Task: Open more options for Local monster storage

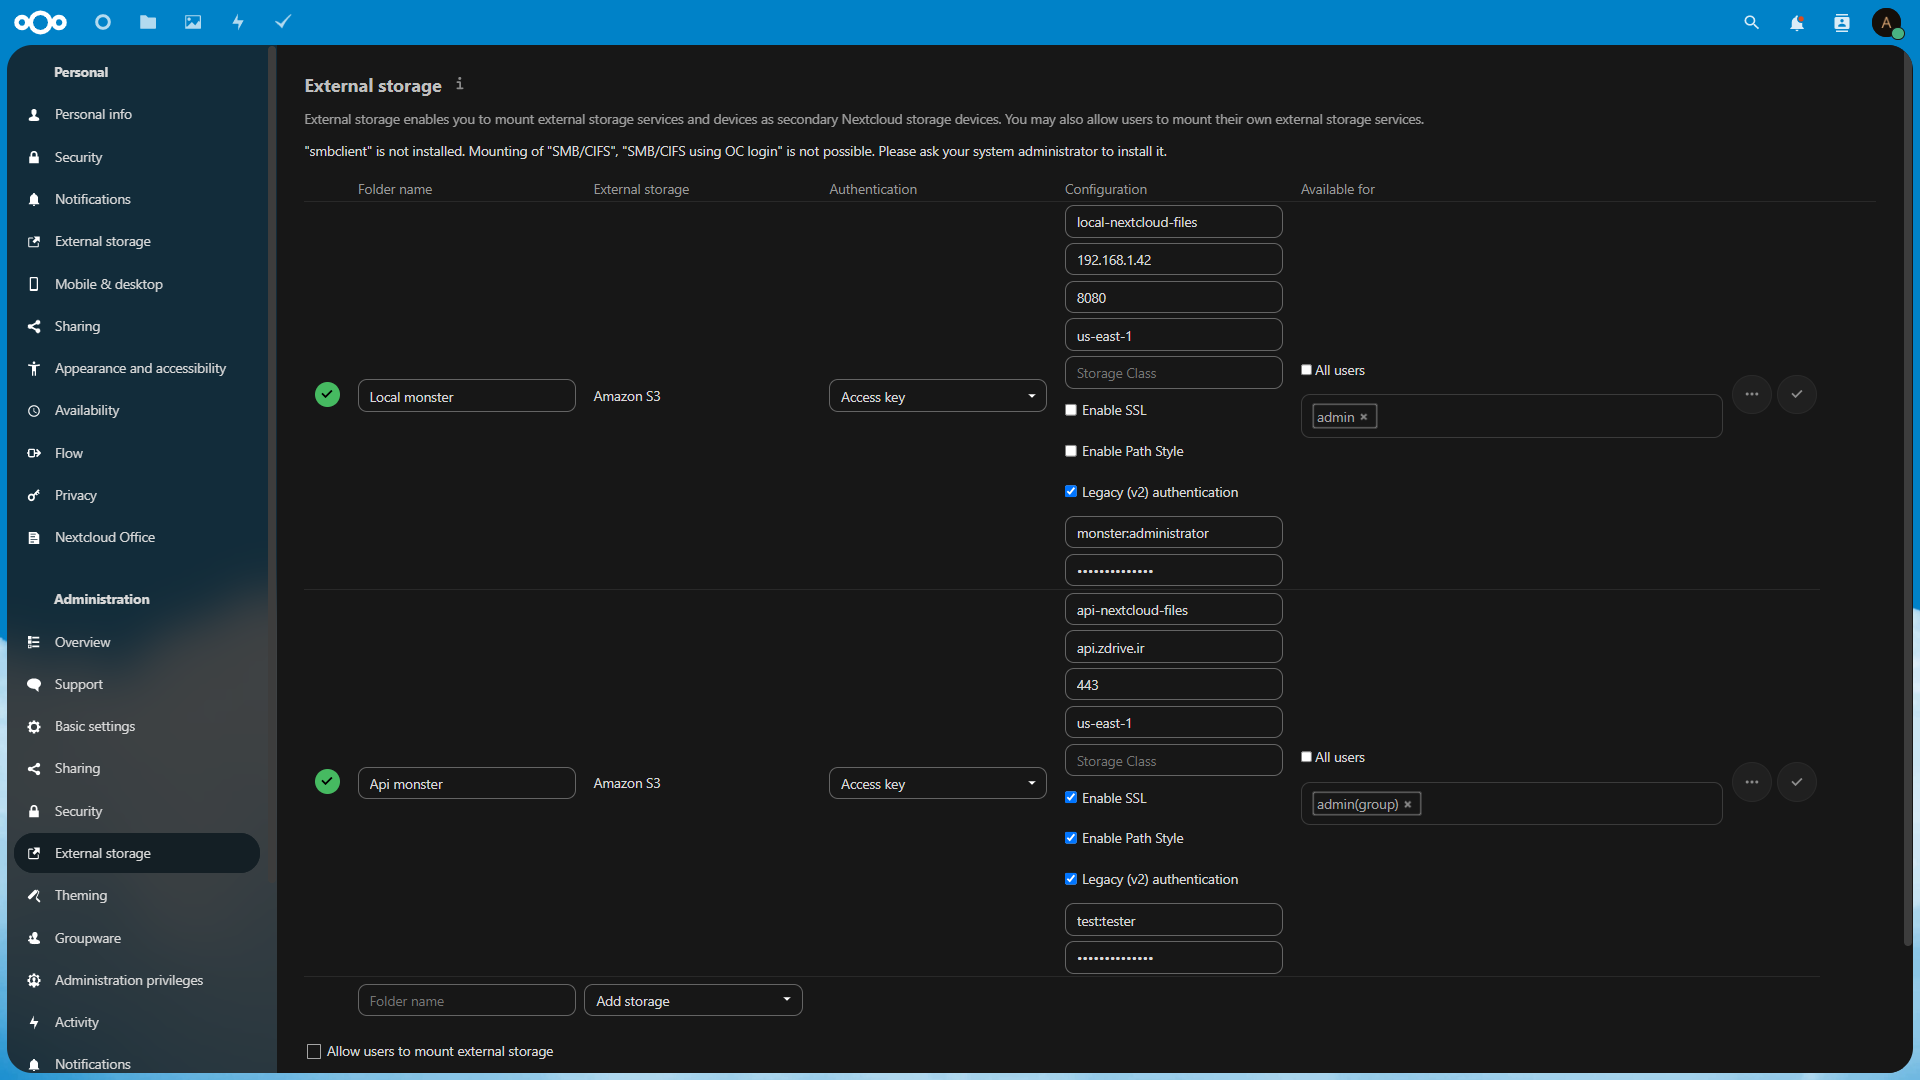Action: (1751, 394)
